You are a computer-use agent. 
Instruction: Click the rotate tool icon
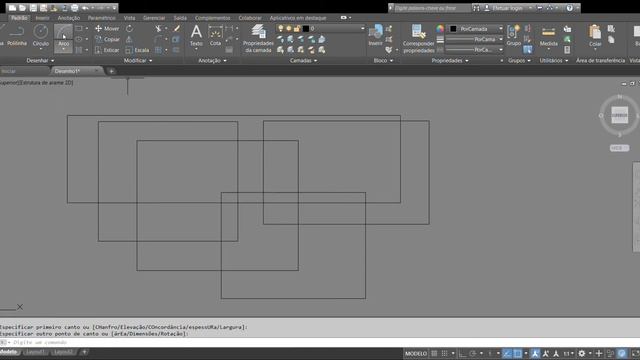pyautogui.click(x=129, y=29)
